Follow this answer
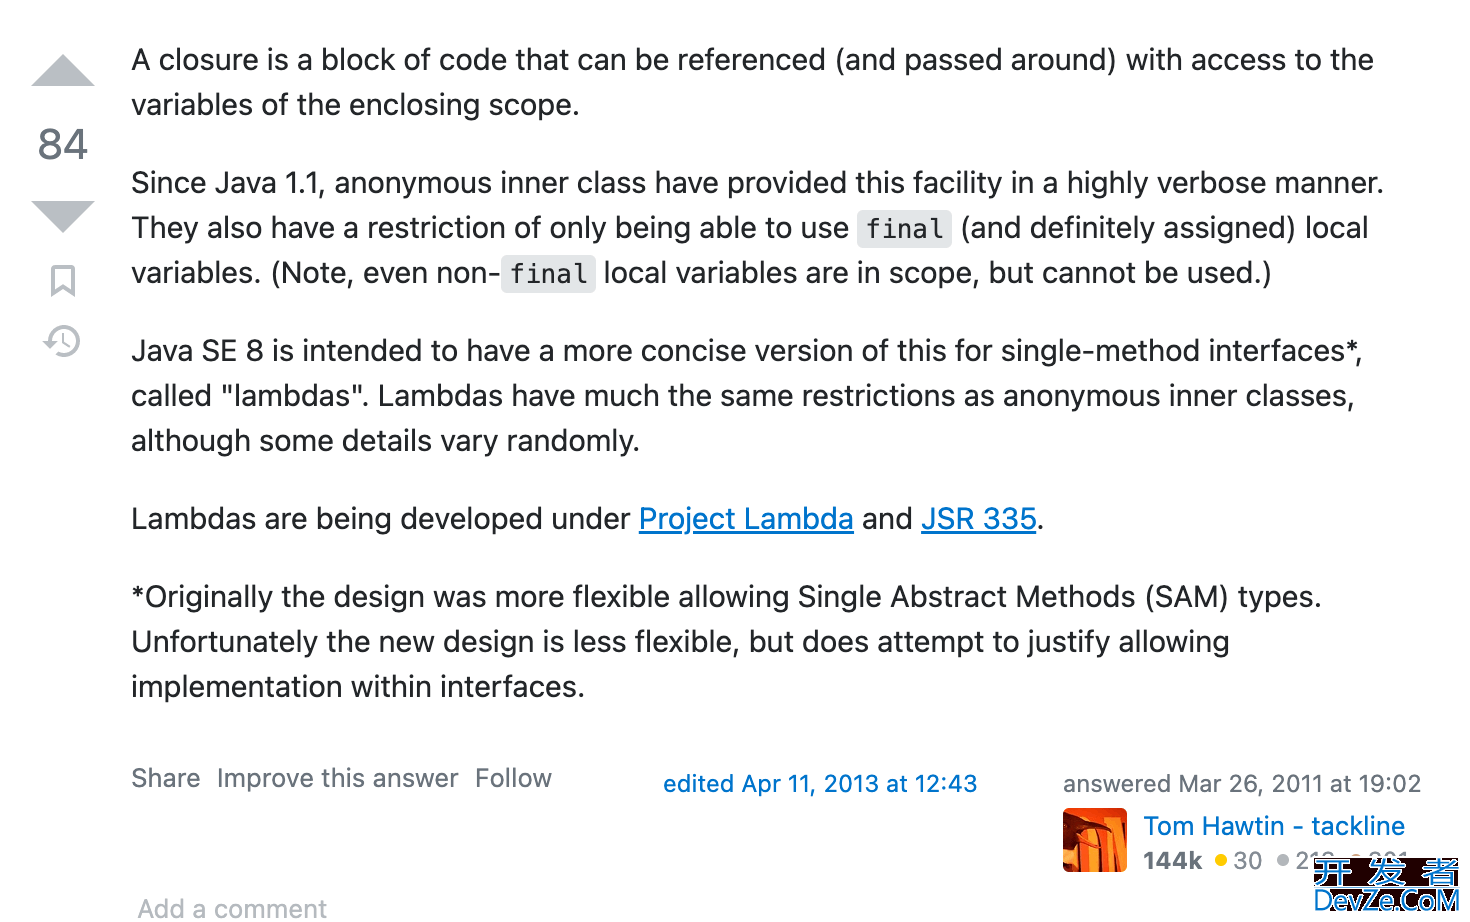This screenshot has height=922, width=1470. coord(513,778)
